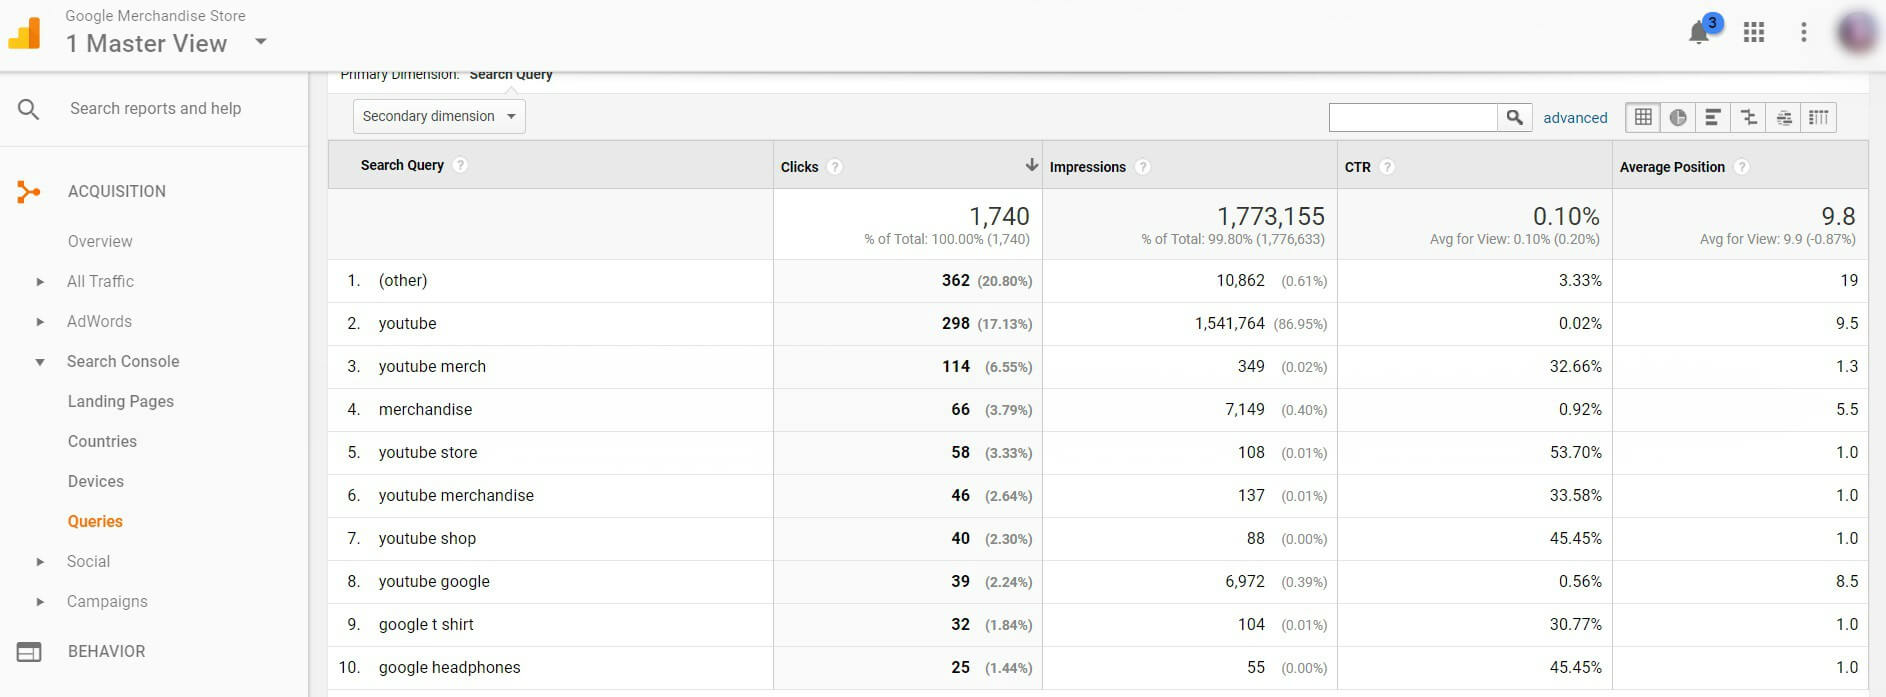
Task: Click the Search reports and help field
Action: click(x=155, y=108)
